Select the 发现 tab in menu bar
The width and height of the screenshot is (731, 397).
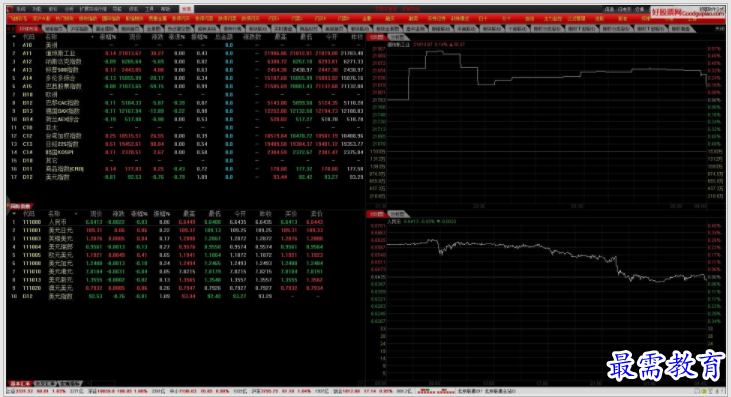click(x=186, y=9)
